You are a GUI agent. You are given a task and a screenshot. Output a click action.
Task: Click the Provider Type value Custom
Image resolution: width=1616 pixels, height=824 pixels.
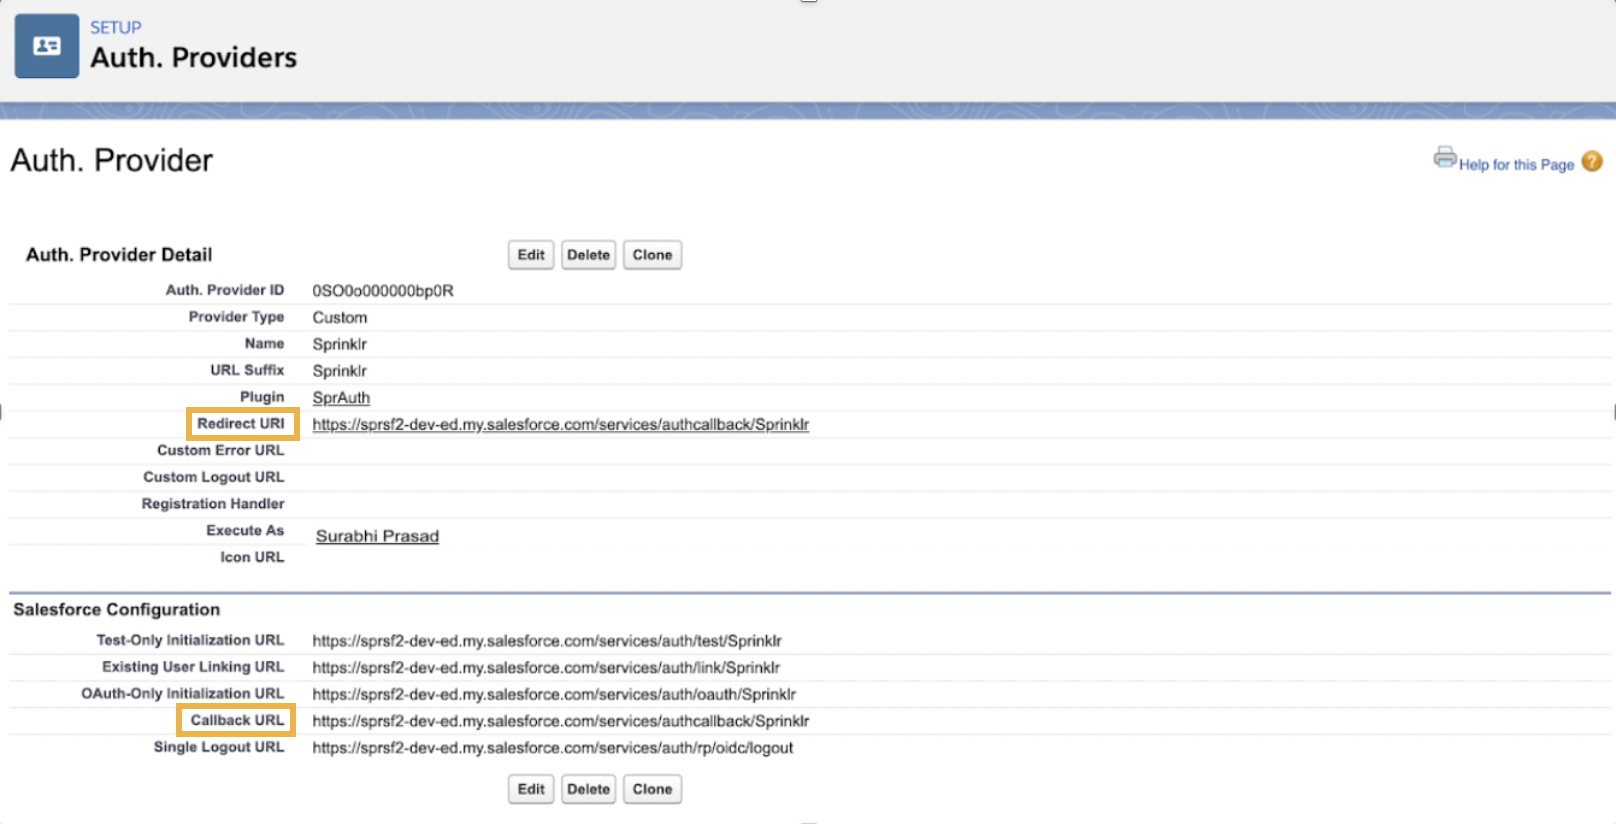340,318
